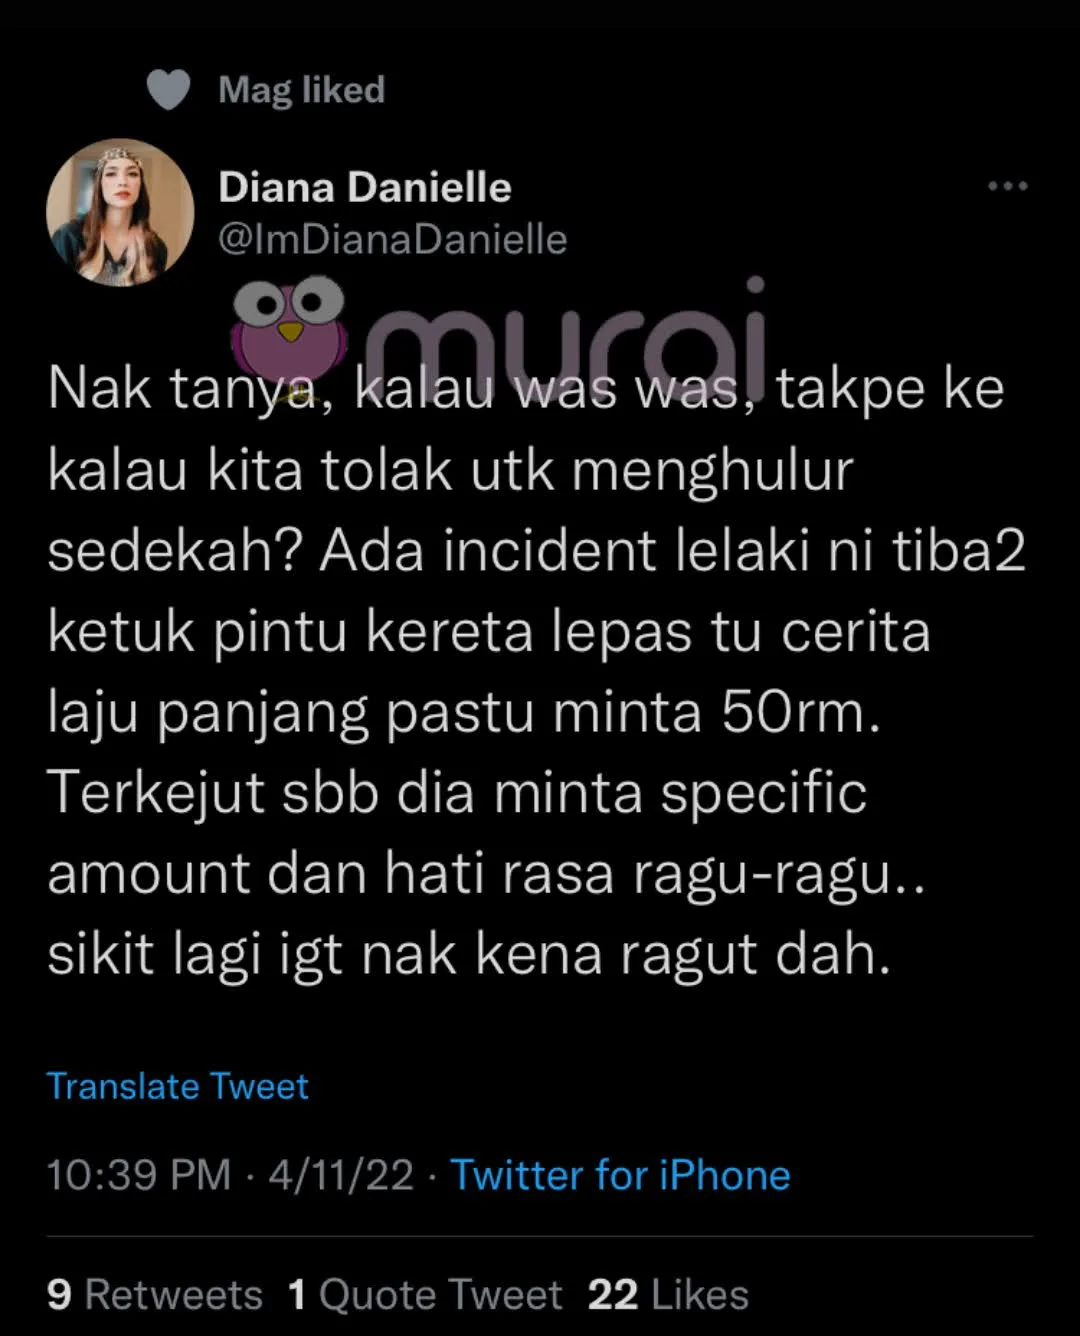Open Diana Danielle's profile picture

click(120, 212)
